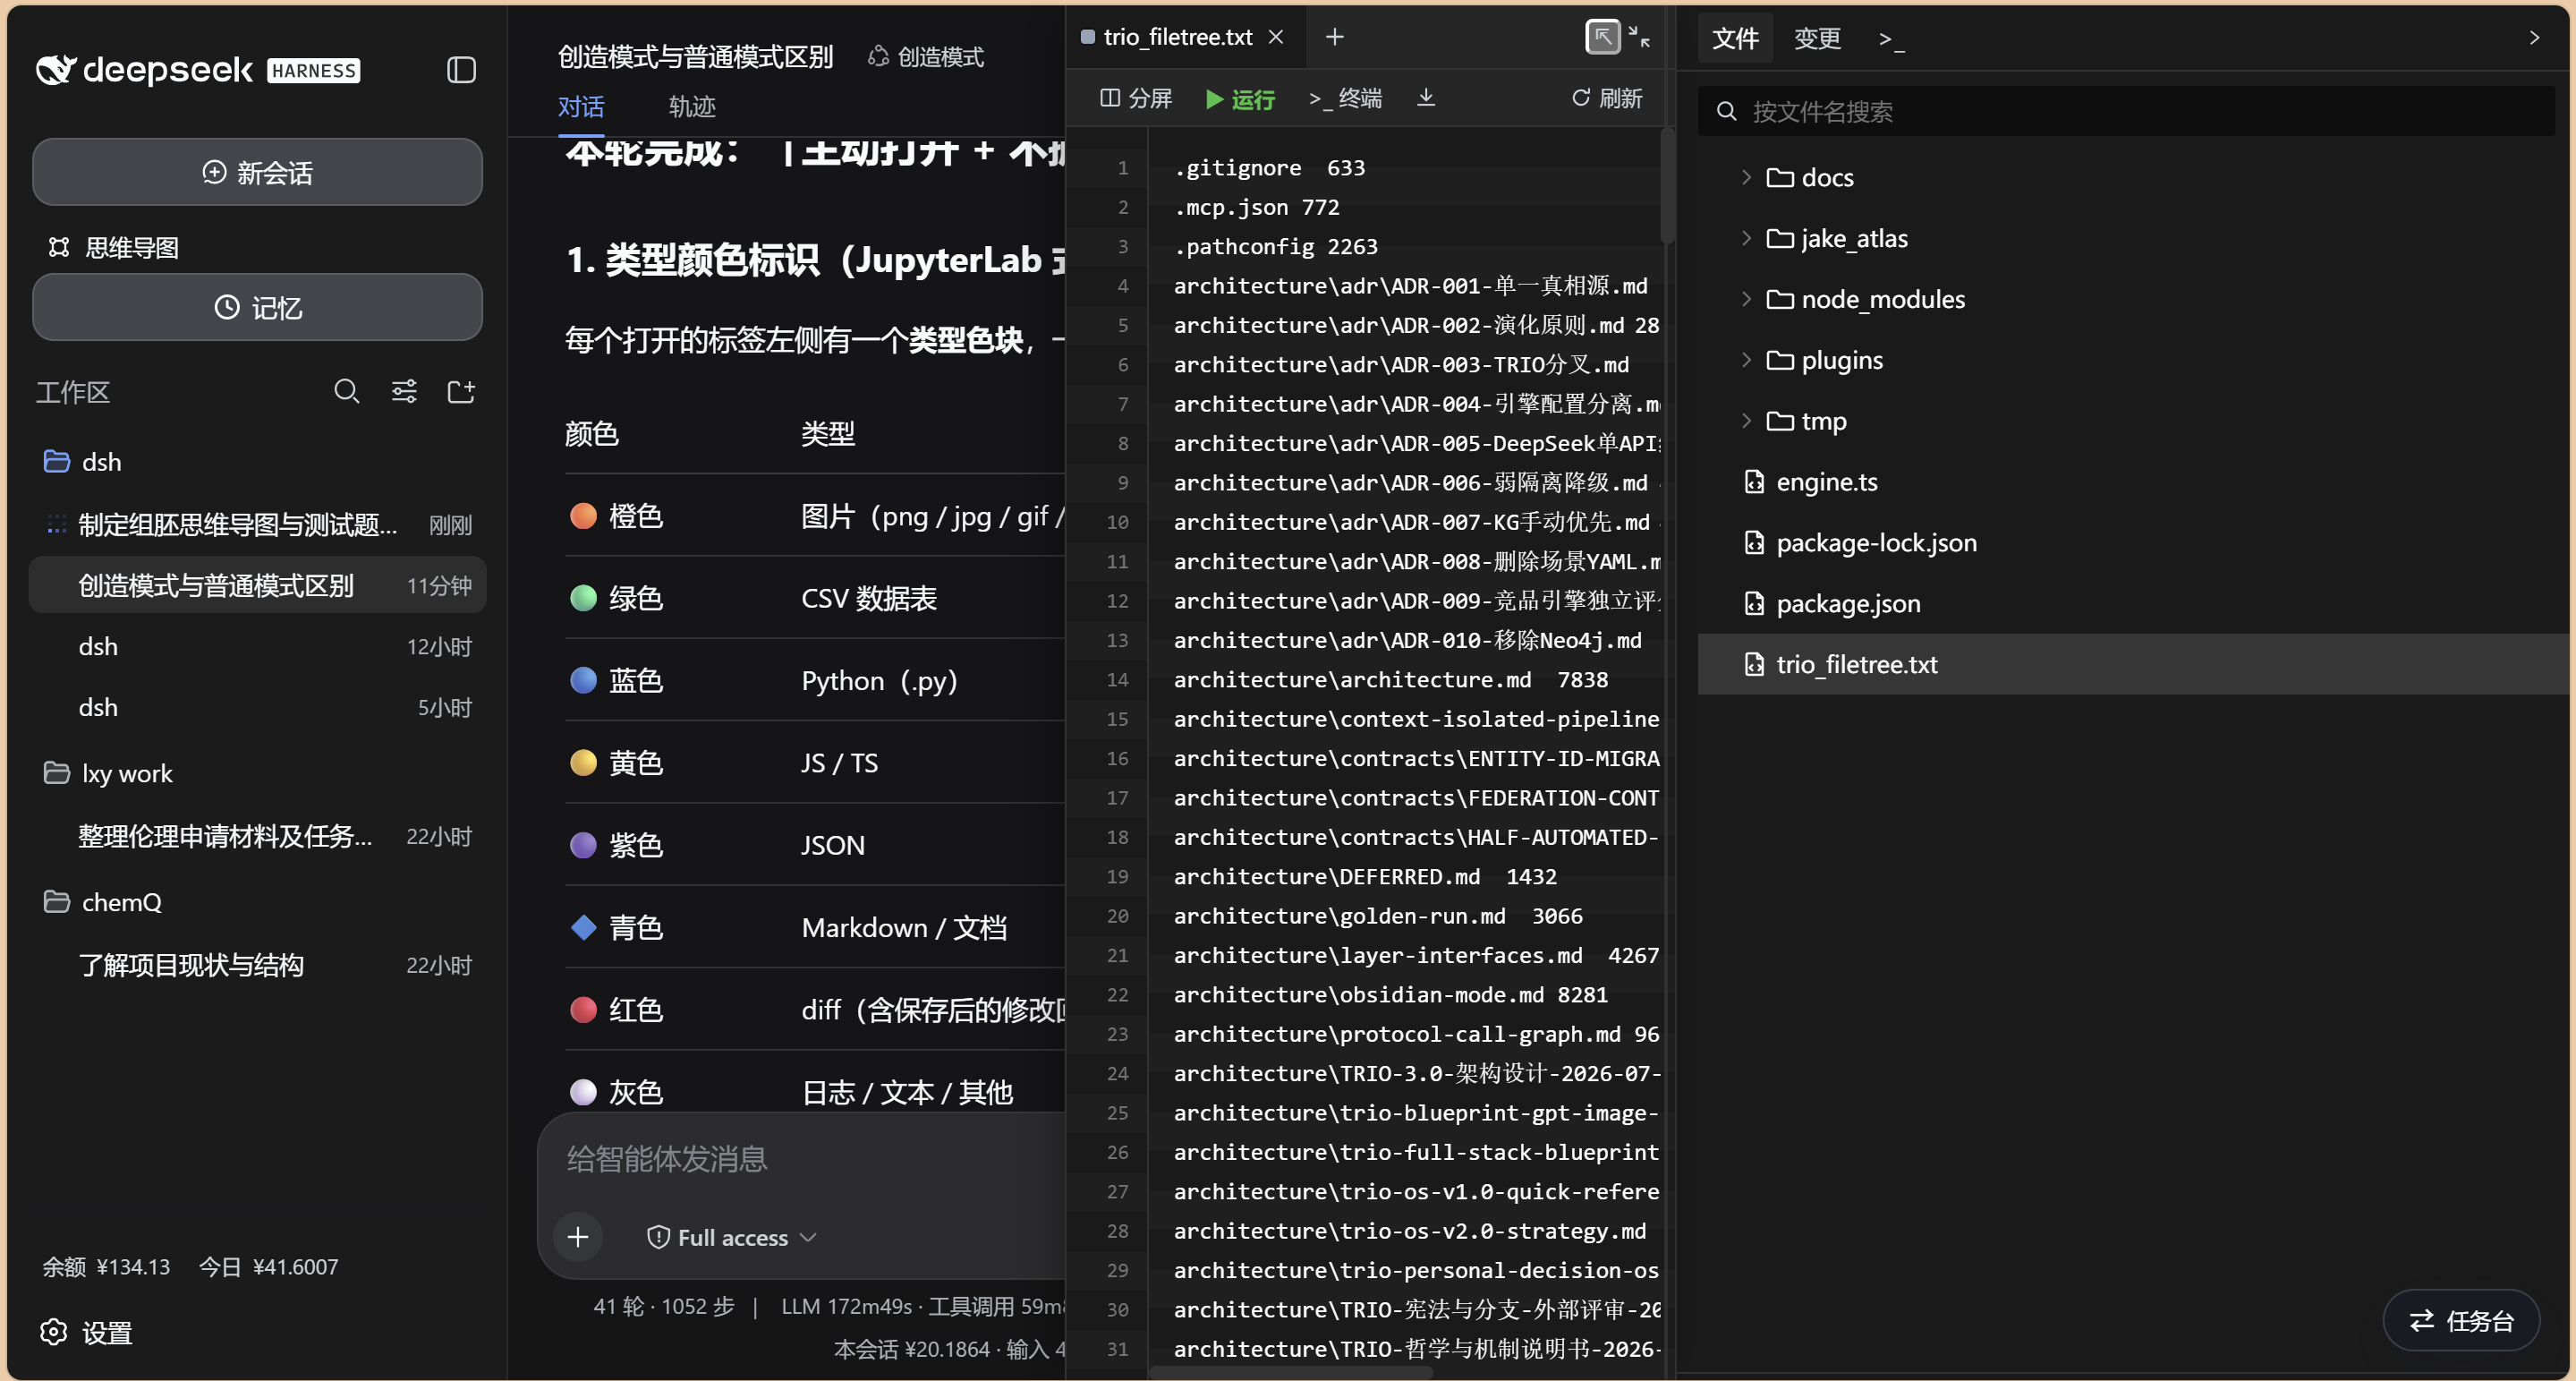Expand the docs folder

click(1746, 177)
